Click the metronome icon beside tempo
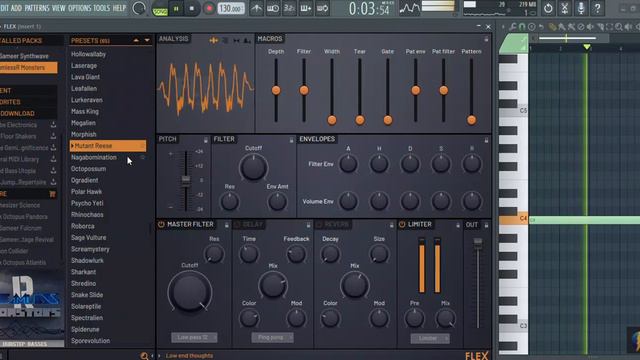 pyautogui.click(x=256, y=8)
